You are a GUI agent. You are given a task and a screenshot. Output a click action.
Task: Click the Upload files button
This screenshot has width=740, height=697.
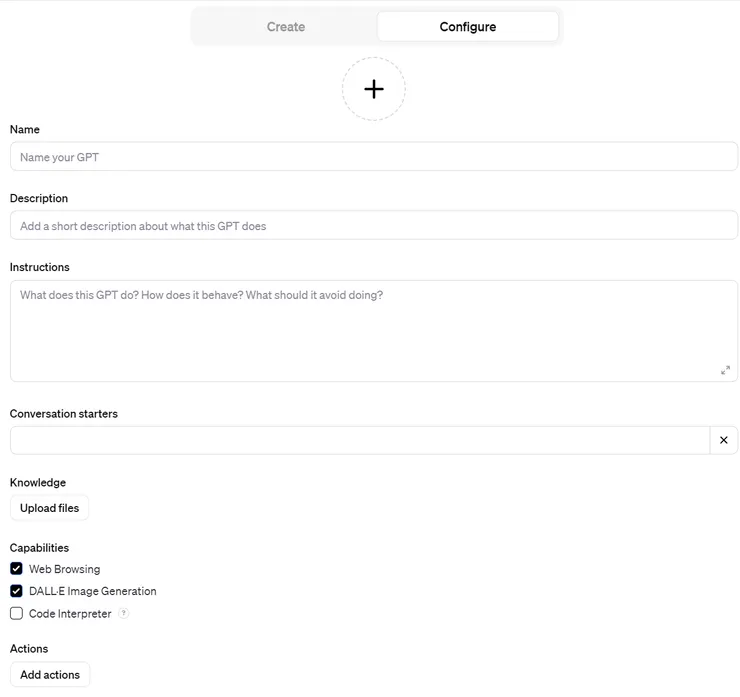50,508
